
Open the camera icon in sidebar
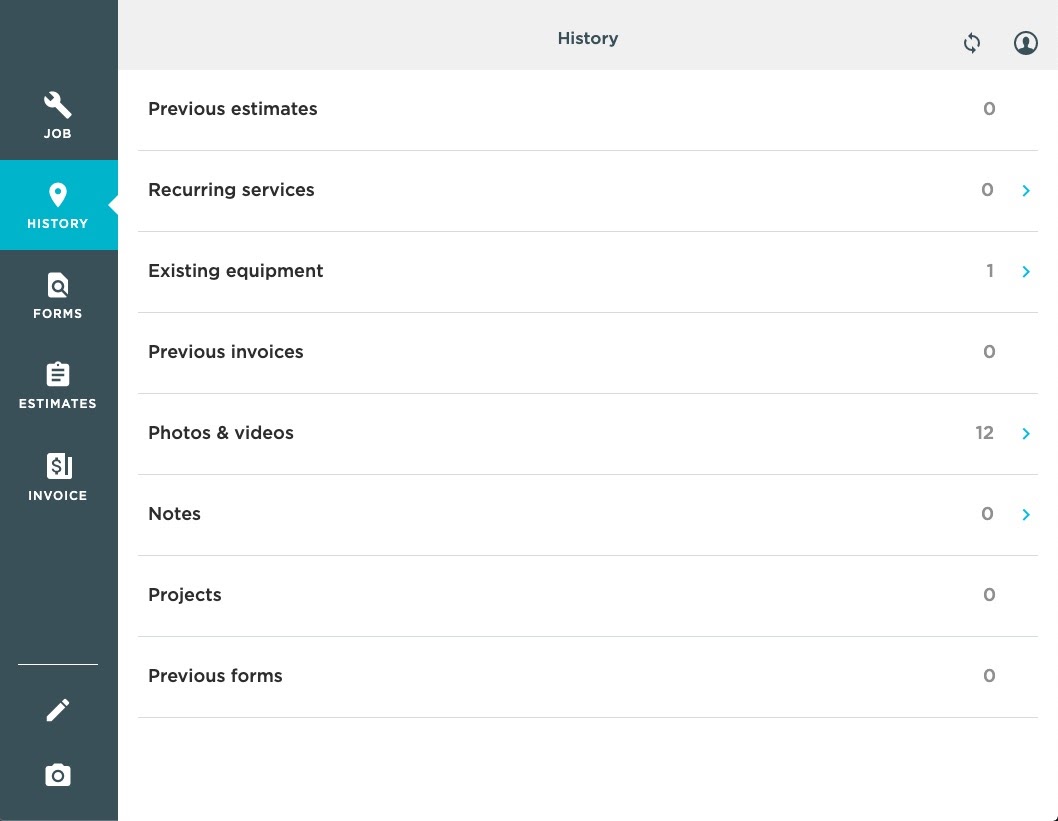pyautogui.click(x=58, y=775)
